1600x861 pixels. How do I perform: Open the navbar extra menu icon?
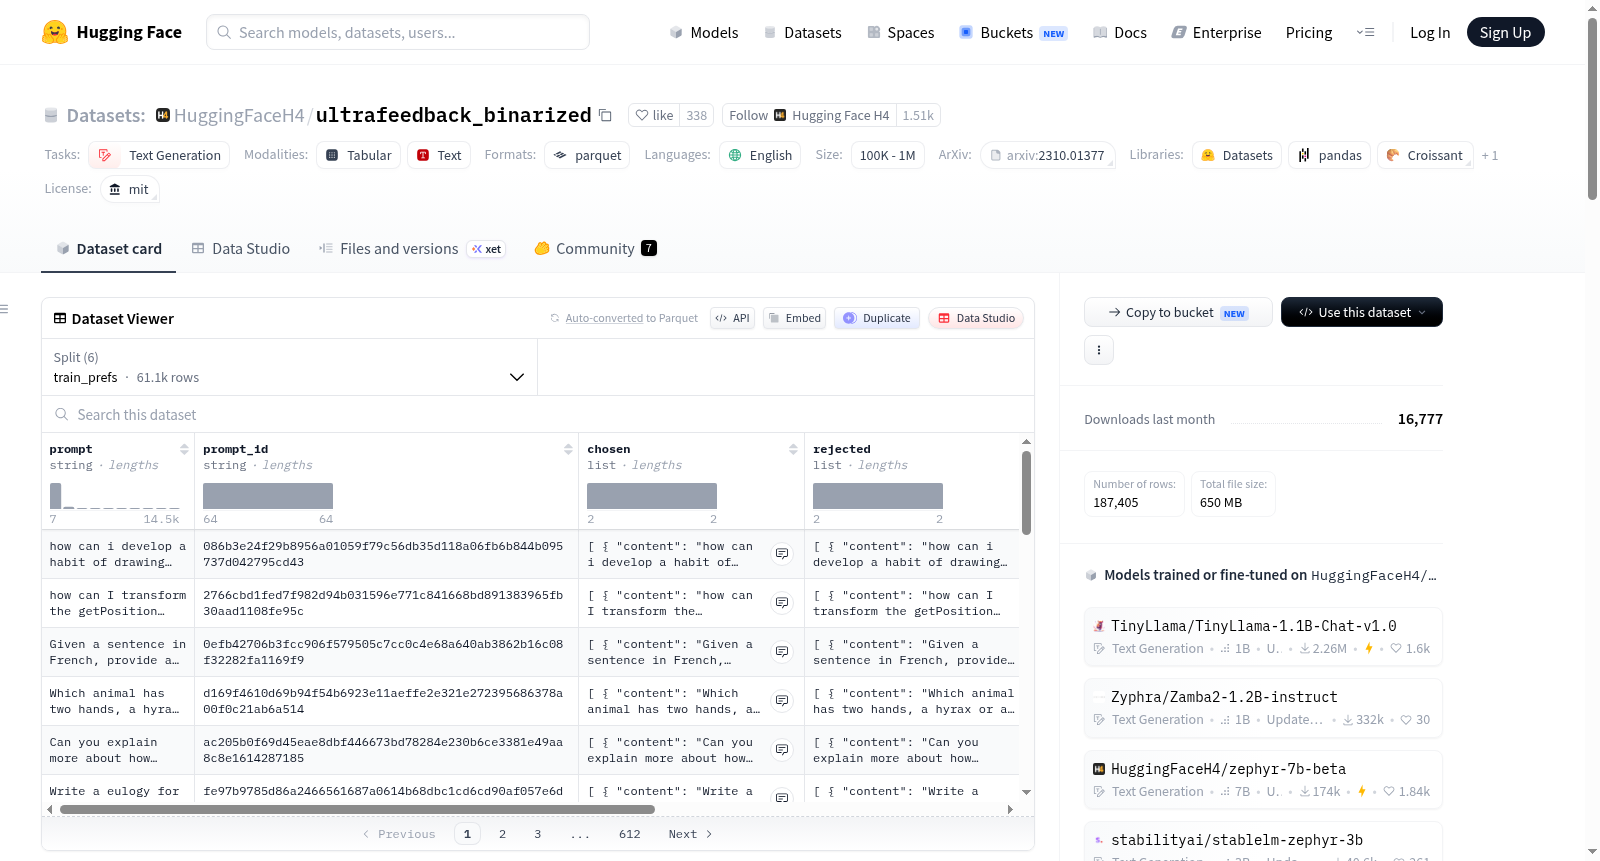coord(1365,33)
